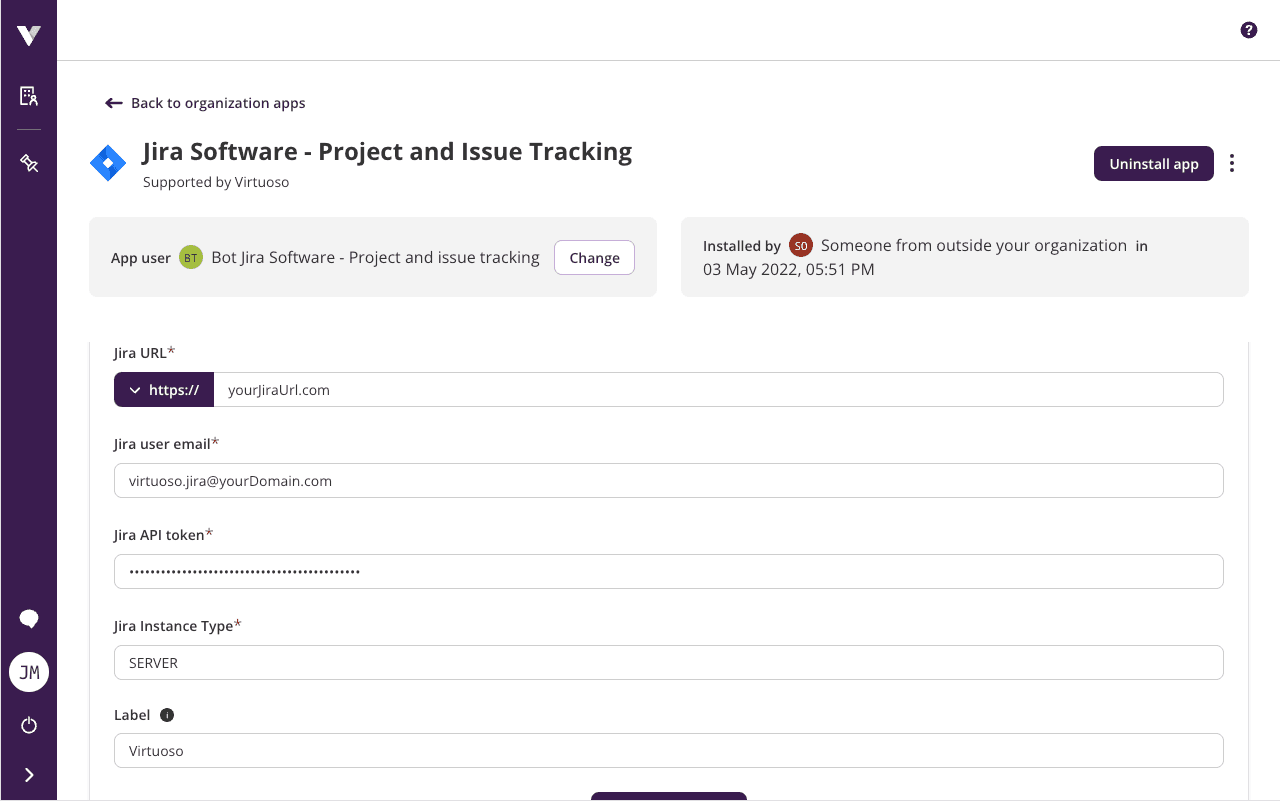
Task: Open the Jira Instance Type selector
Action: 668,662
